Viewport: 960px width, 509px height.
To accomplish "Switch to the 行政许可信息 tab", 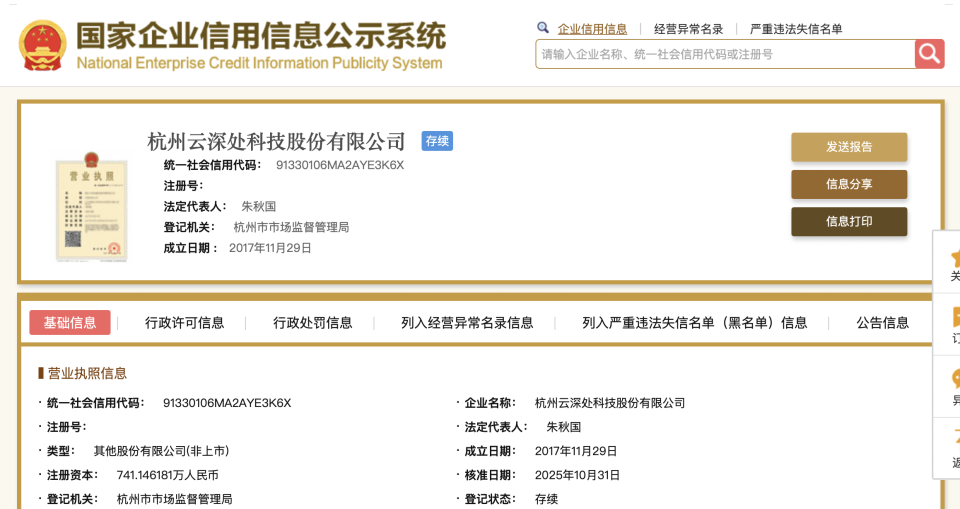I will [x=184, y=323].
